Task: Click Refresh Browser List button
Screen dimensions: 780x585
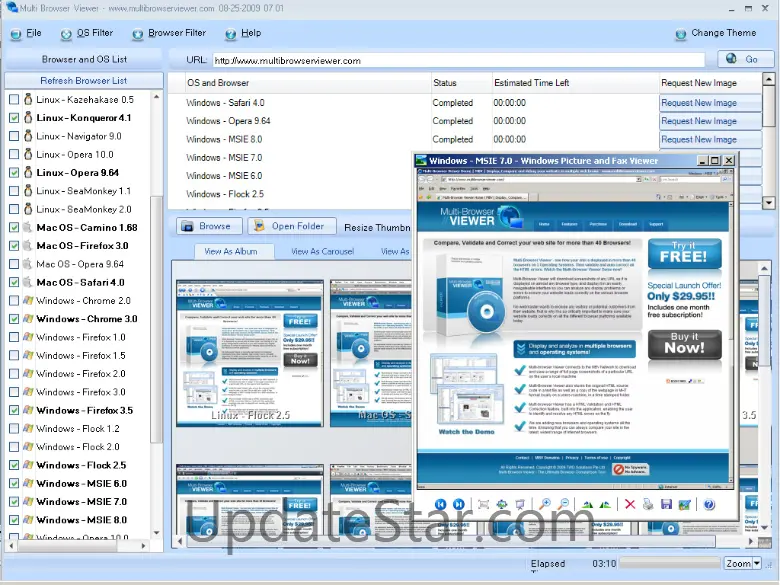Action: point(84,81)
